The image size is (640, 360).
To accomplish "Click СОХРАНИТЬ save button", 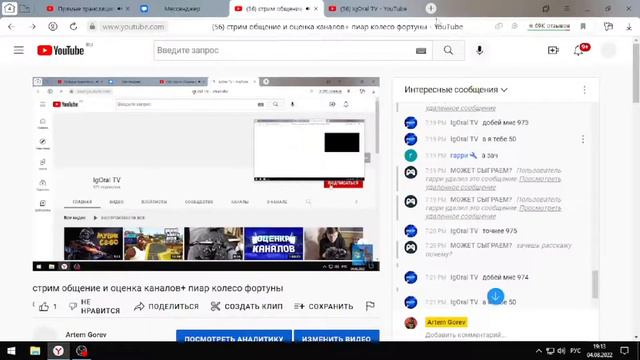I will (324, 307).
